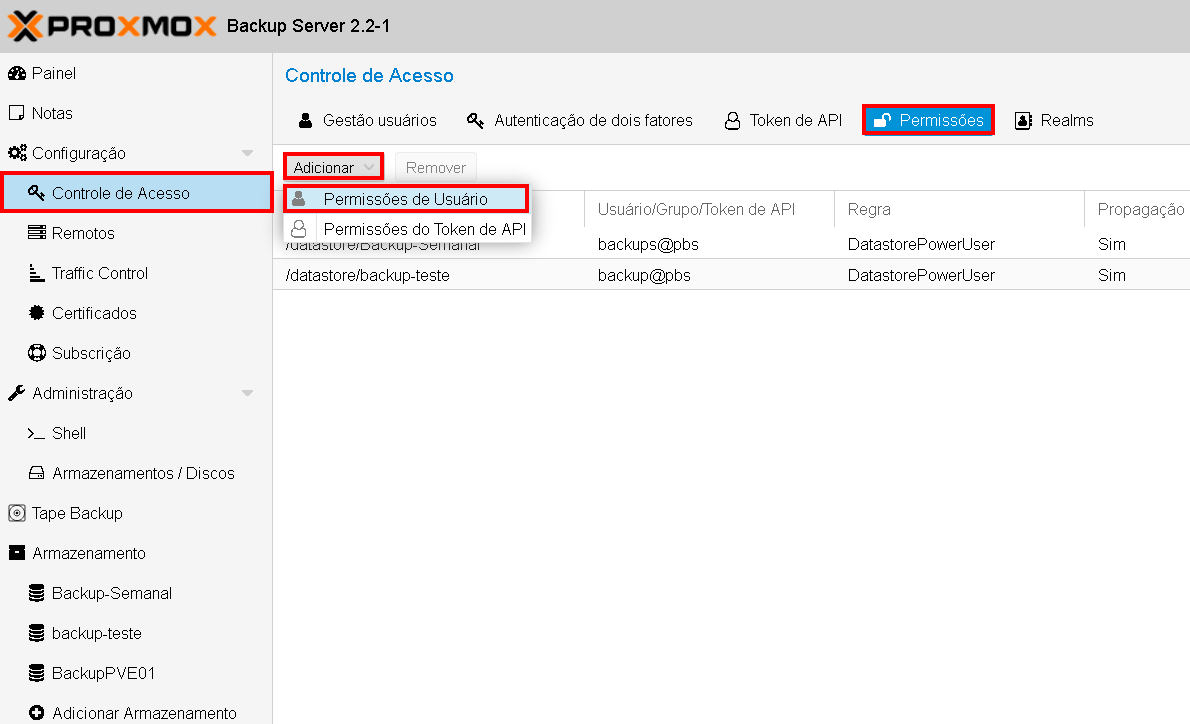
Task: Click the Traffic Control chart icon
Action: 36,273
